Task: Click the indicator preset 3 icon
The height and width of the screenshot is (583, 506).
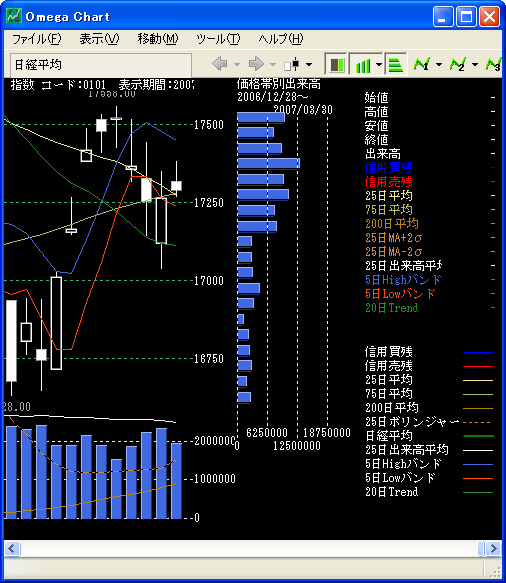Action: (494, 65)
